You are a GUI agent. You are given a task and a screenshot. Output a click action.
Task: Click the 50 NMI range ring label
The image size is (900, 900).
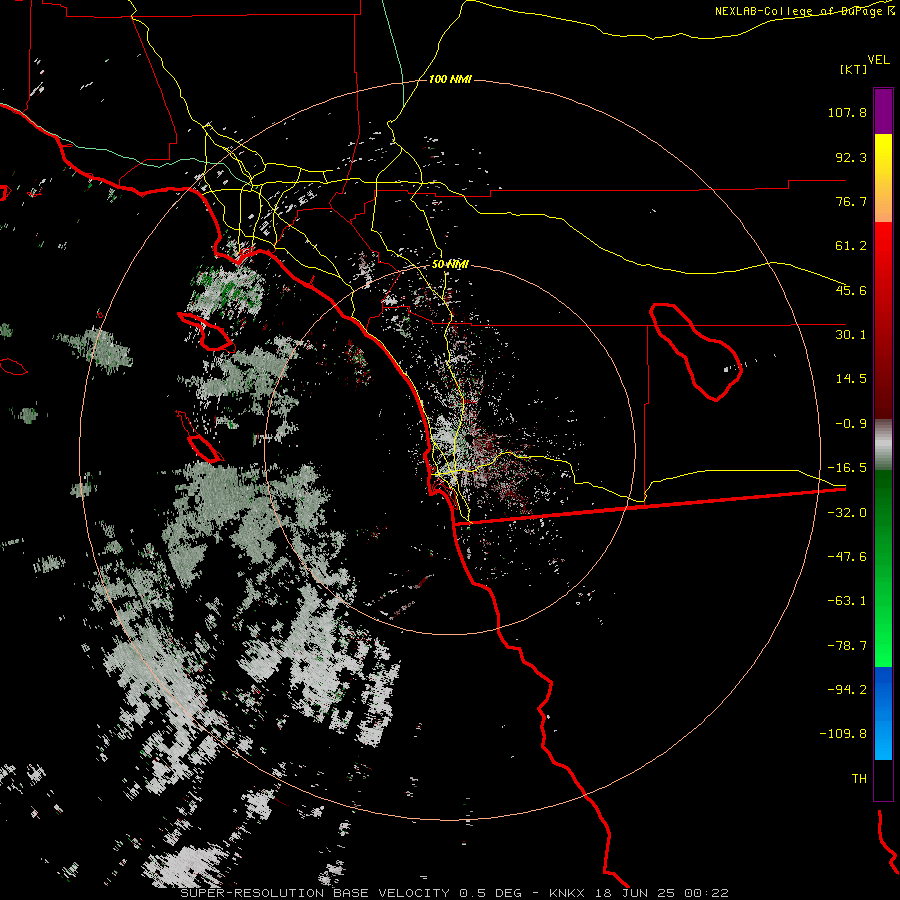450,265
